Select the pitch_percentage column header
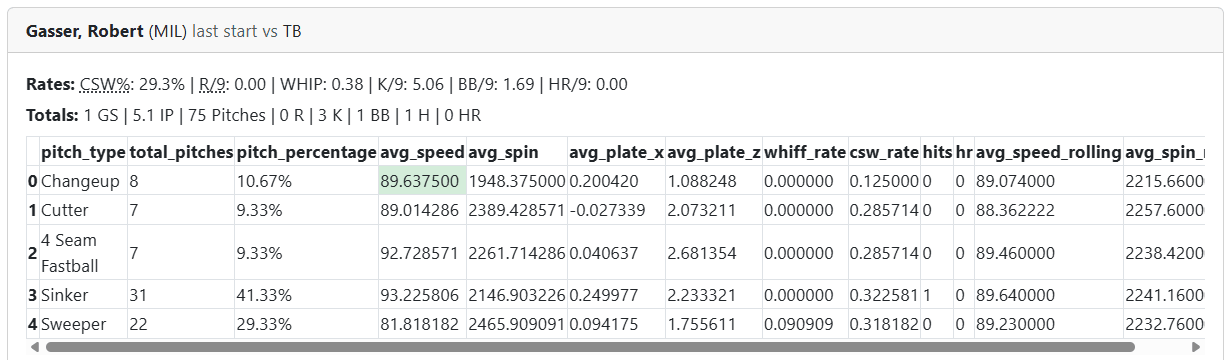 click(x=306, y=153)
